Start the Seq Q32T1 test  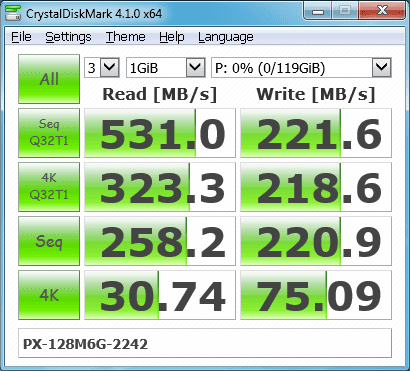[49, 133]
